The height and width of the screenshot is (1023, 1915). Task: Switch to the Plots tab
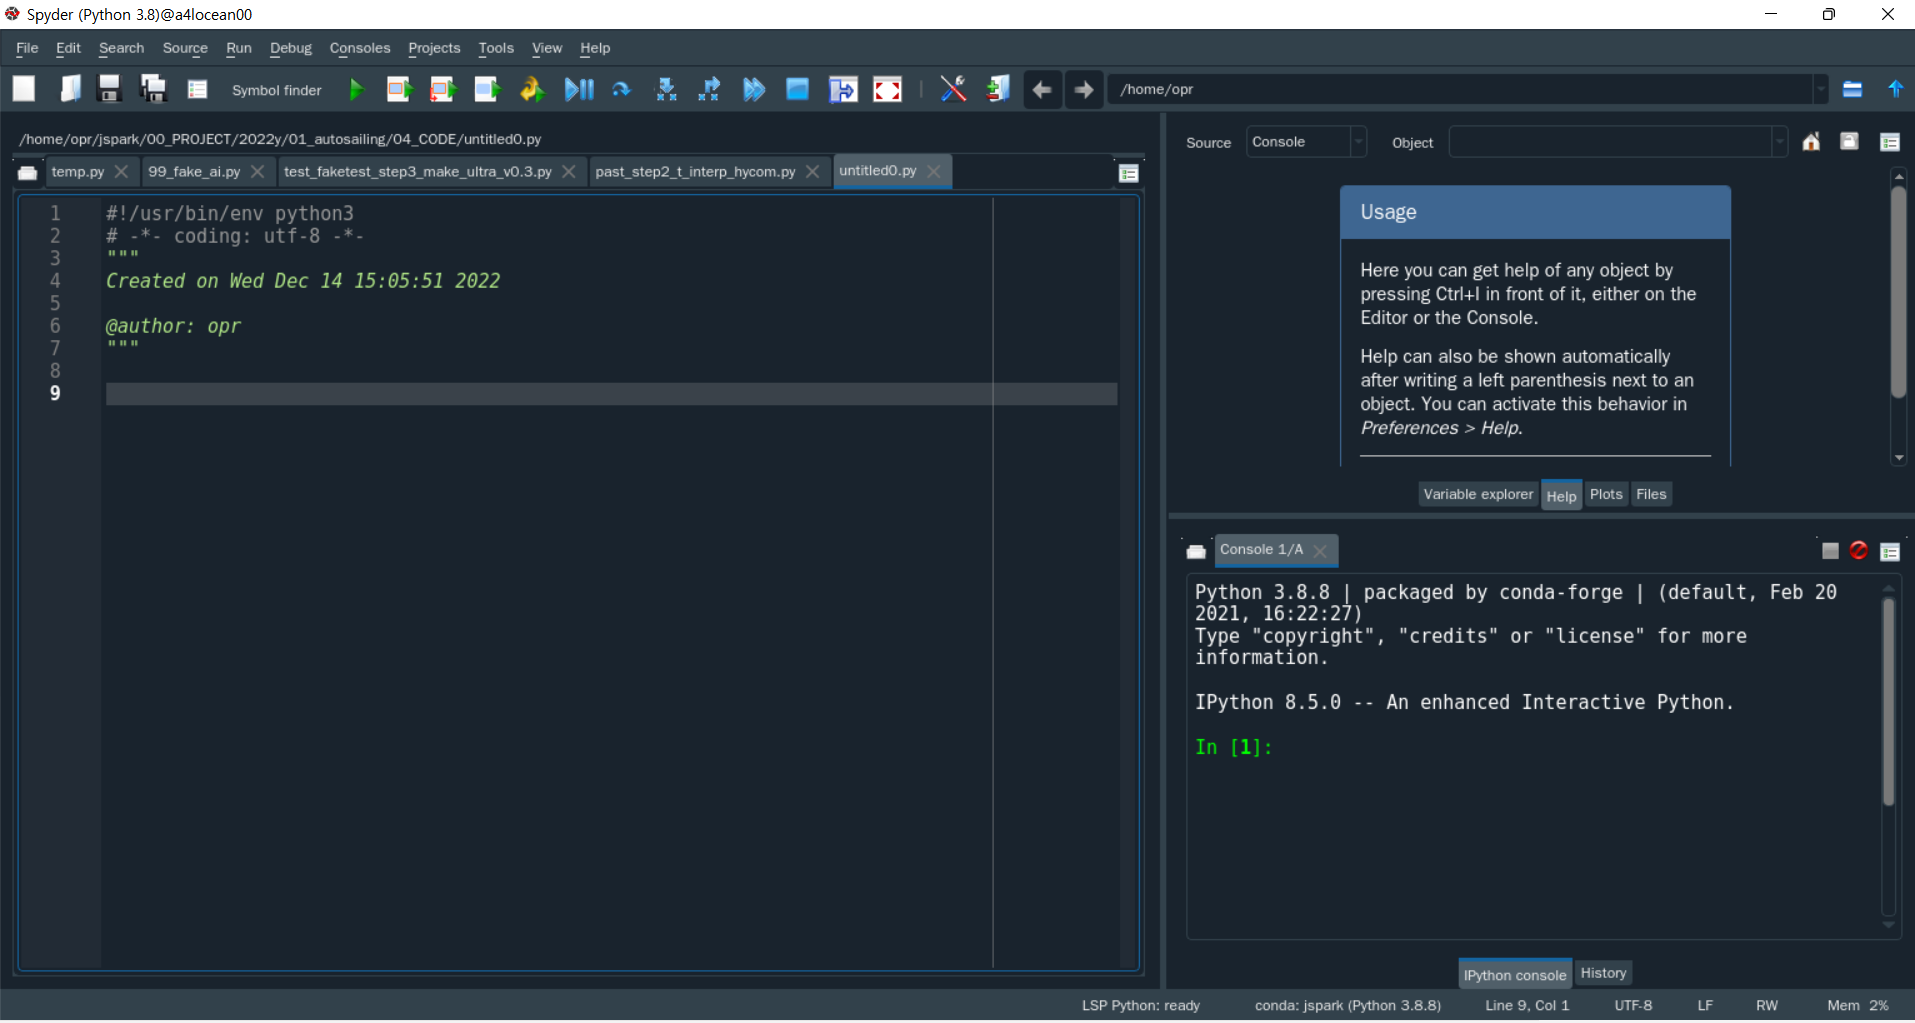1606,494
